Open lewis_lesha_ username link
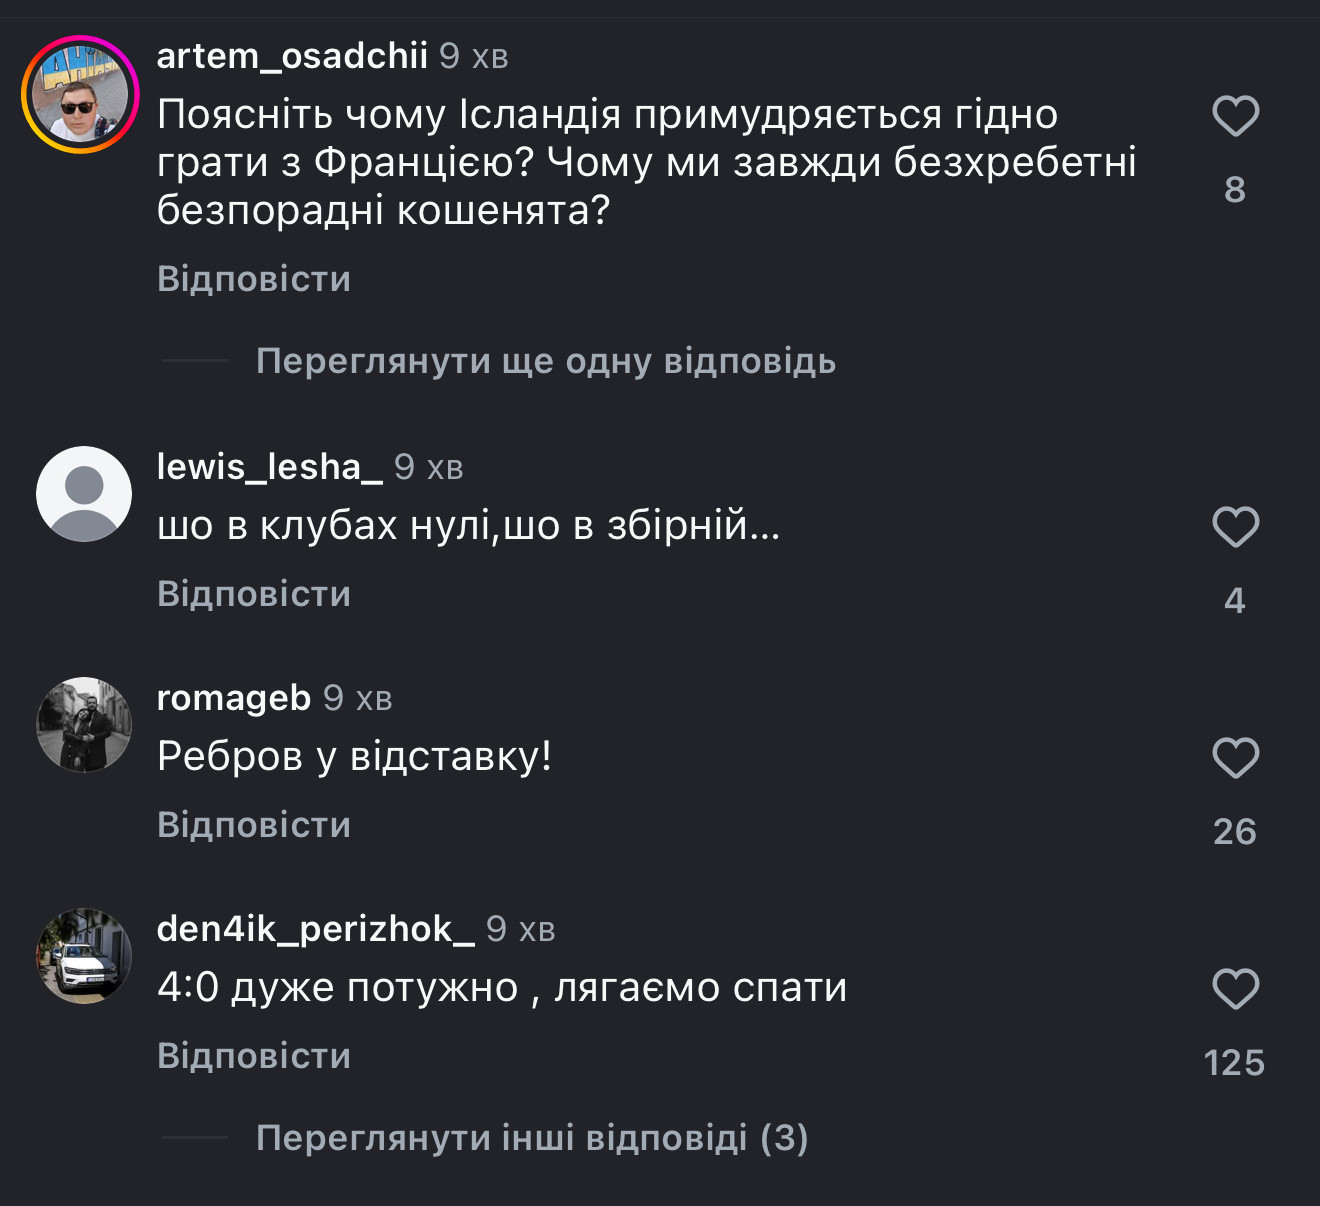Image resolution: width=1320 pixels, height=1206 pixels. [269, 467]
